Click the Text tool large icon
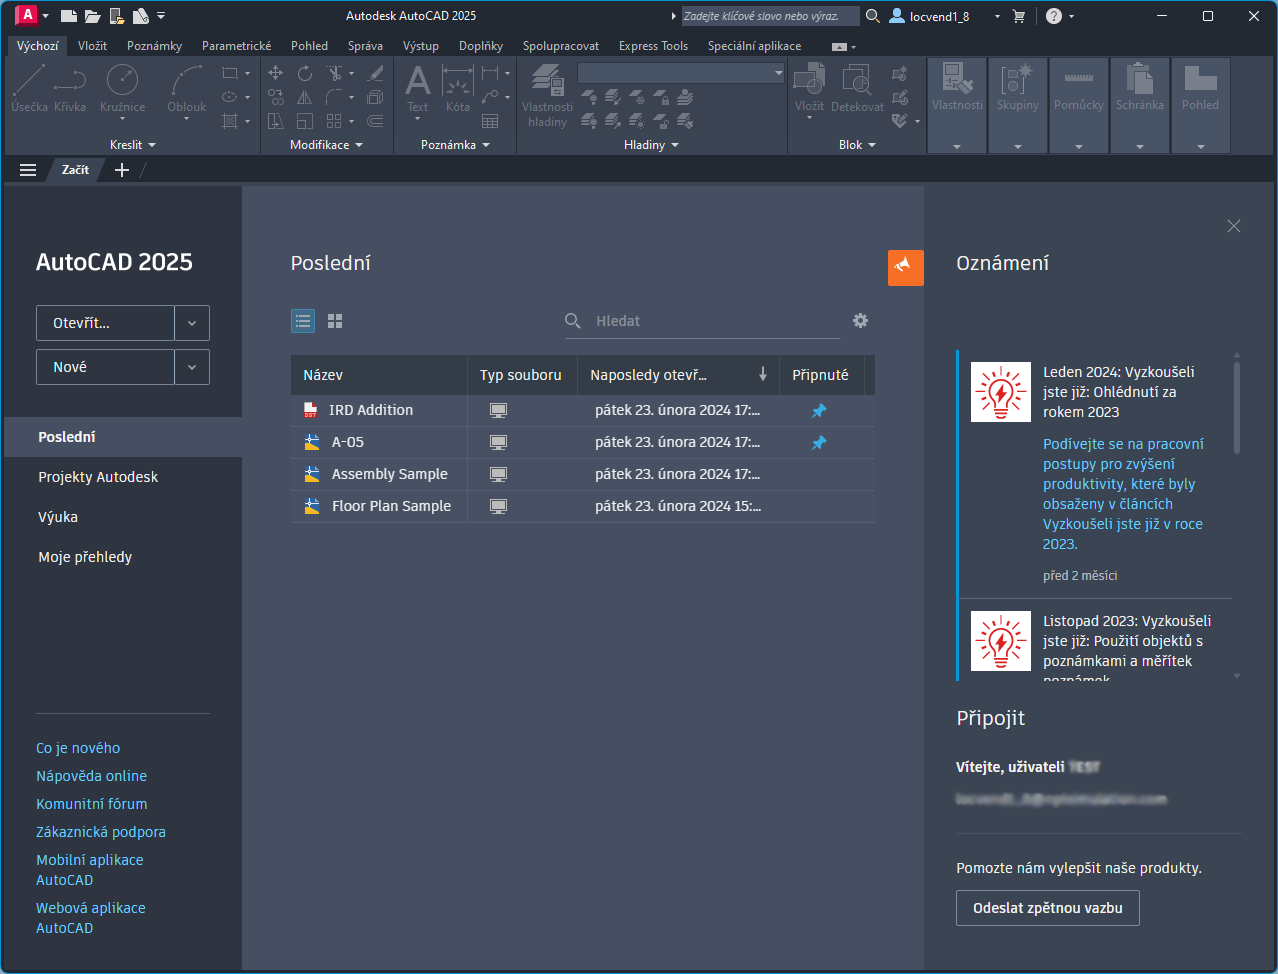The image size is (1278, 974). click(418, 80)
